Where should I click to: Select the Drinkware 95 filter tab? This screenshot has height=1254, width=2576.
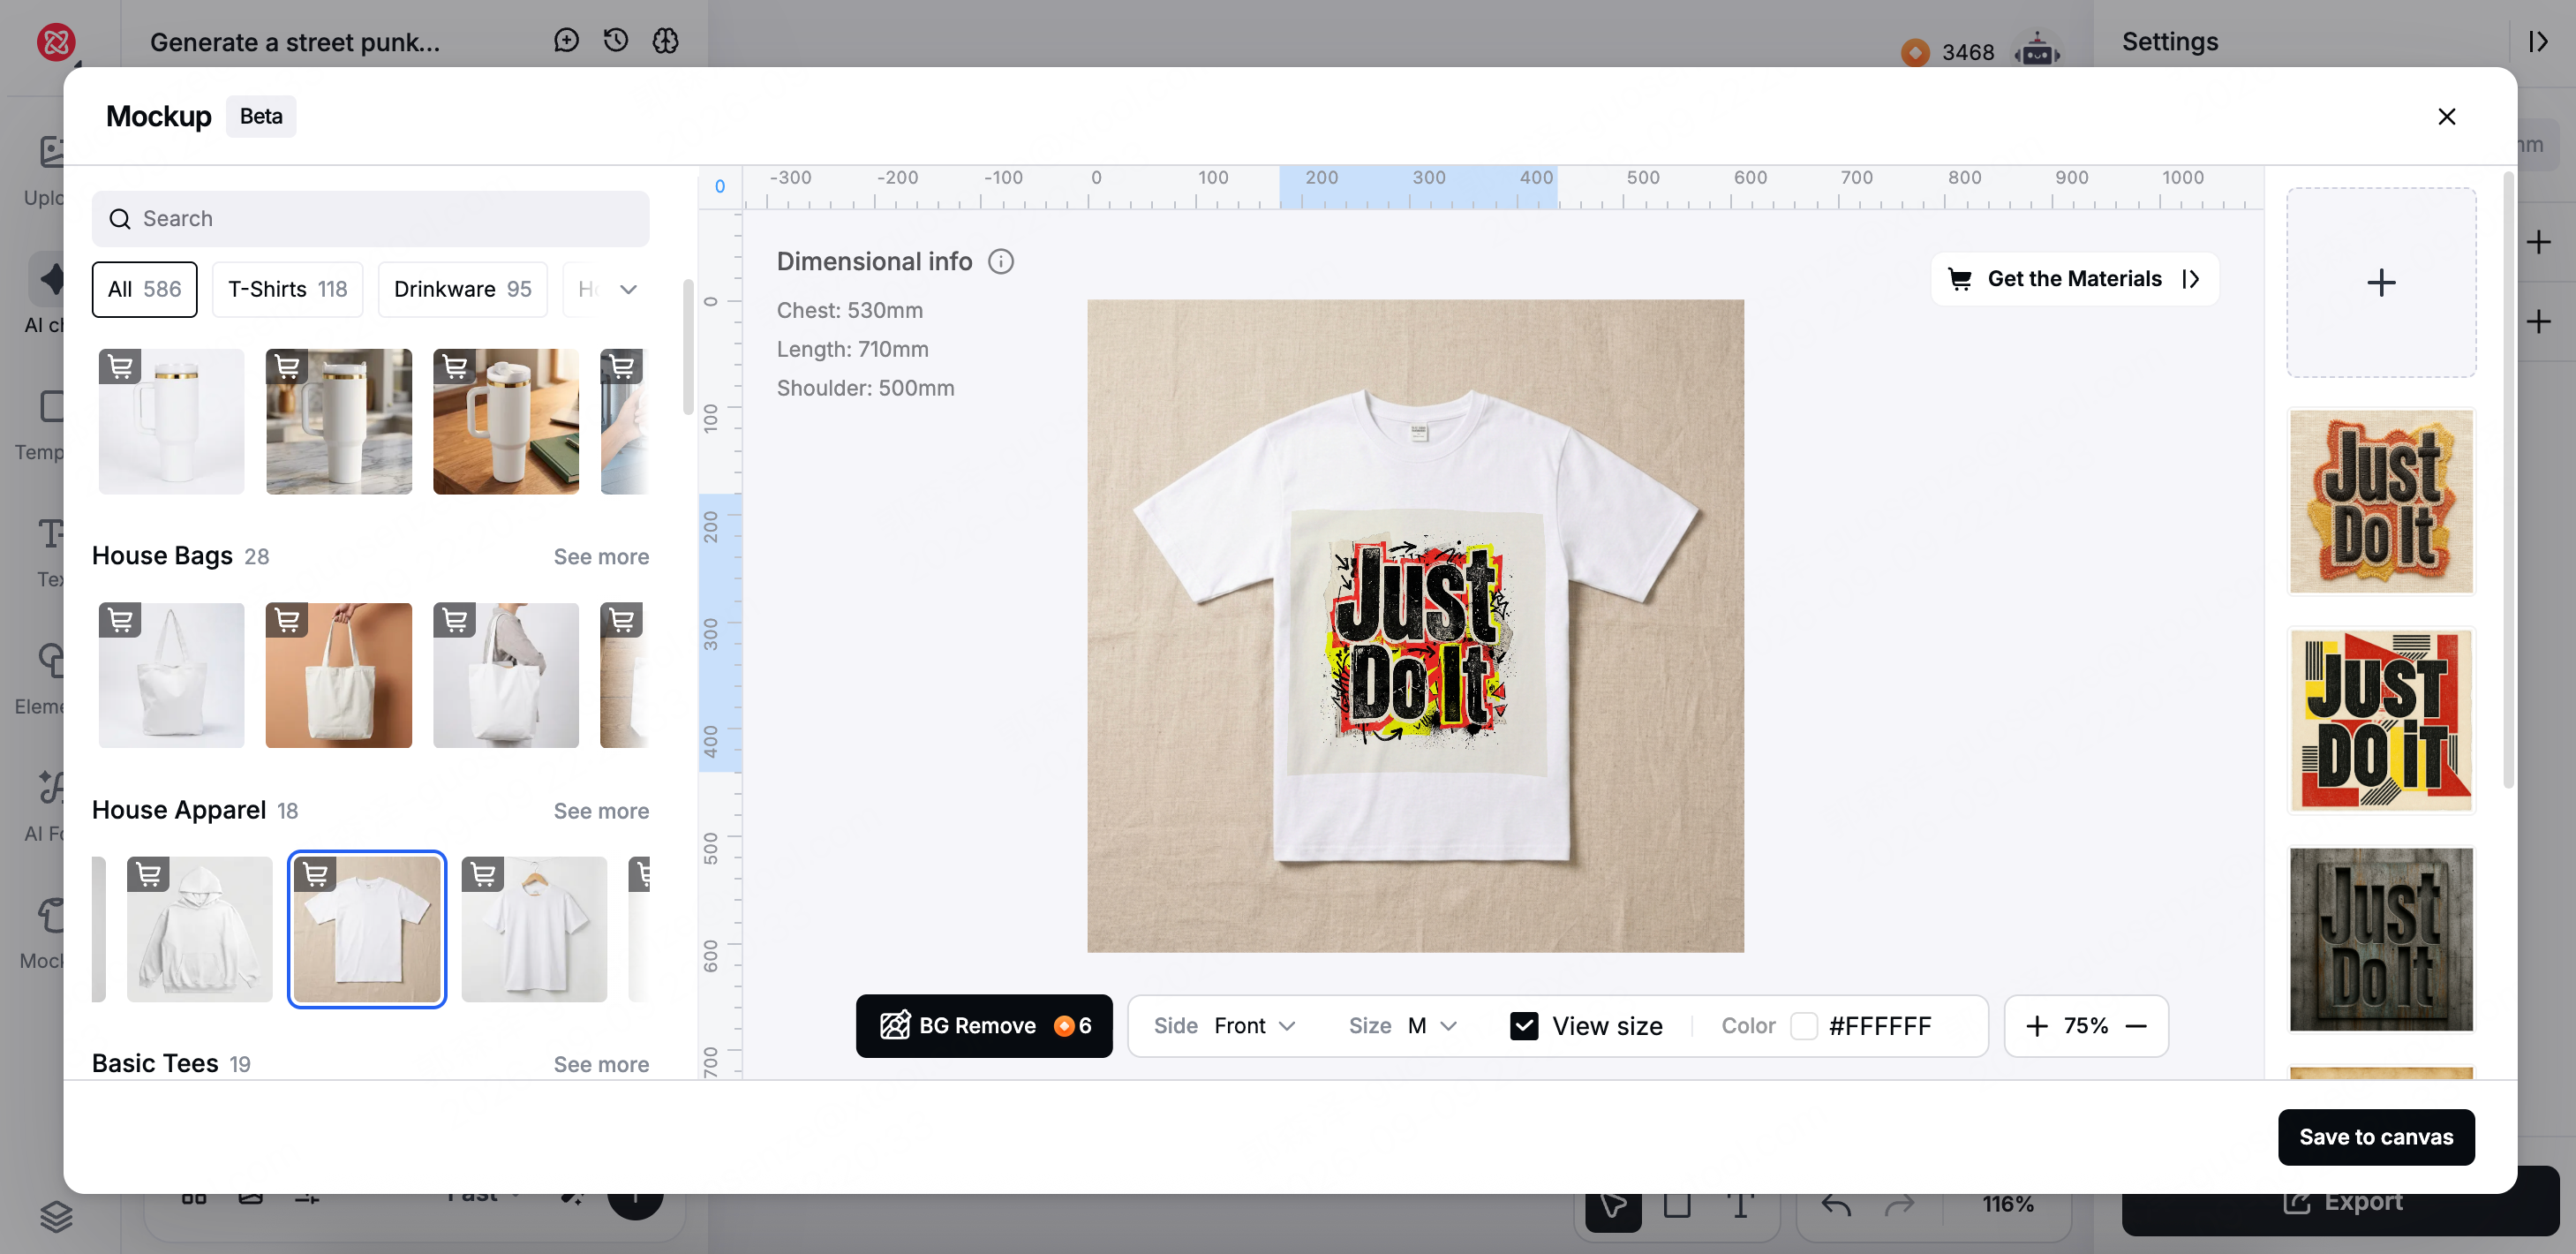coord(462,289)
